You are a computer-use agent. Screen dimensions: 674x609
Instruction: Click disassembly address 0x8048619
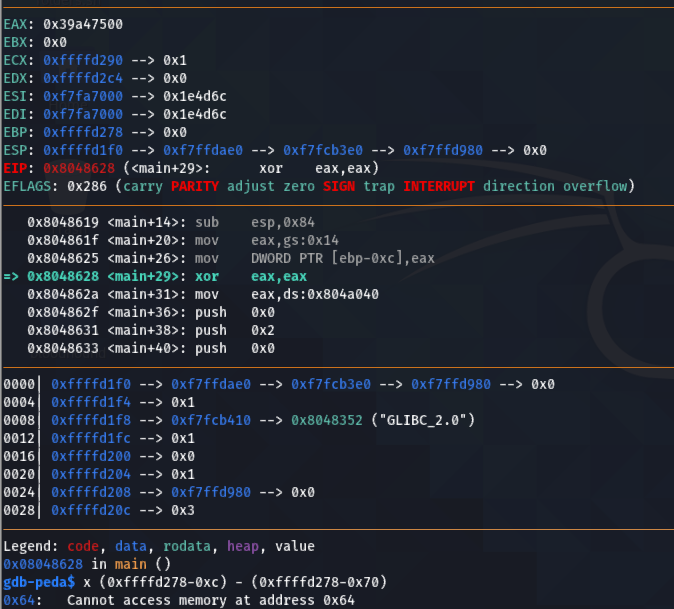click(x=63, y=222)
